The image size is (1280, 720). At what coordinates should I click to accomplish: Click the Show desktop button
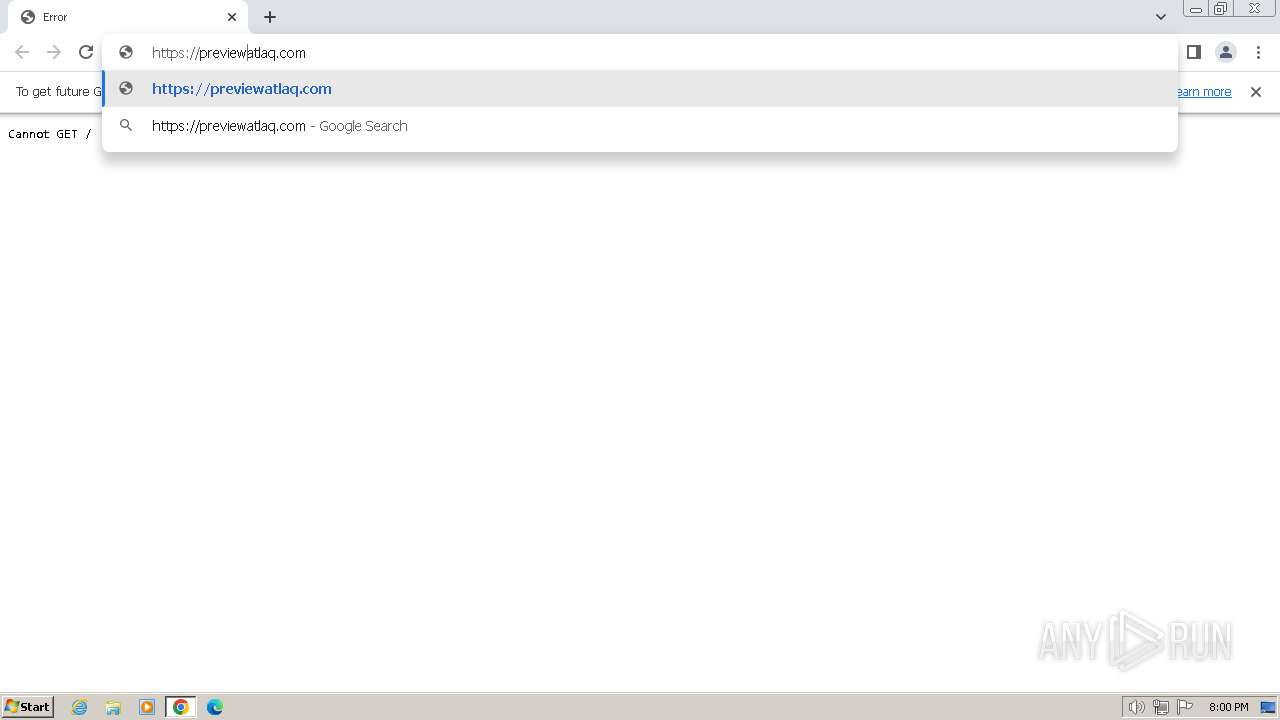click(x=1268, y=707)
